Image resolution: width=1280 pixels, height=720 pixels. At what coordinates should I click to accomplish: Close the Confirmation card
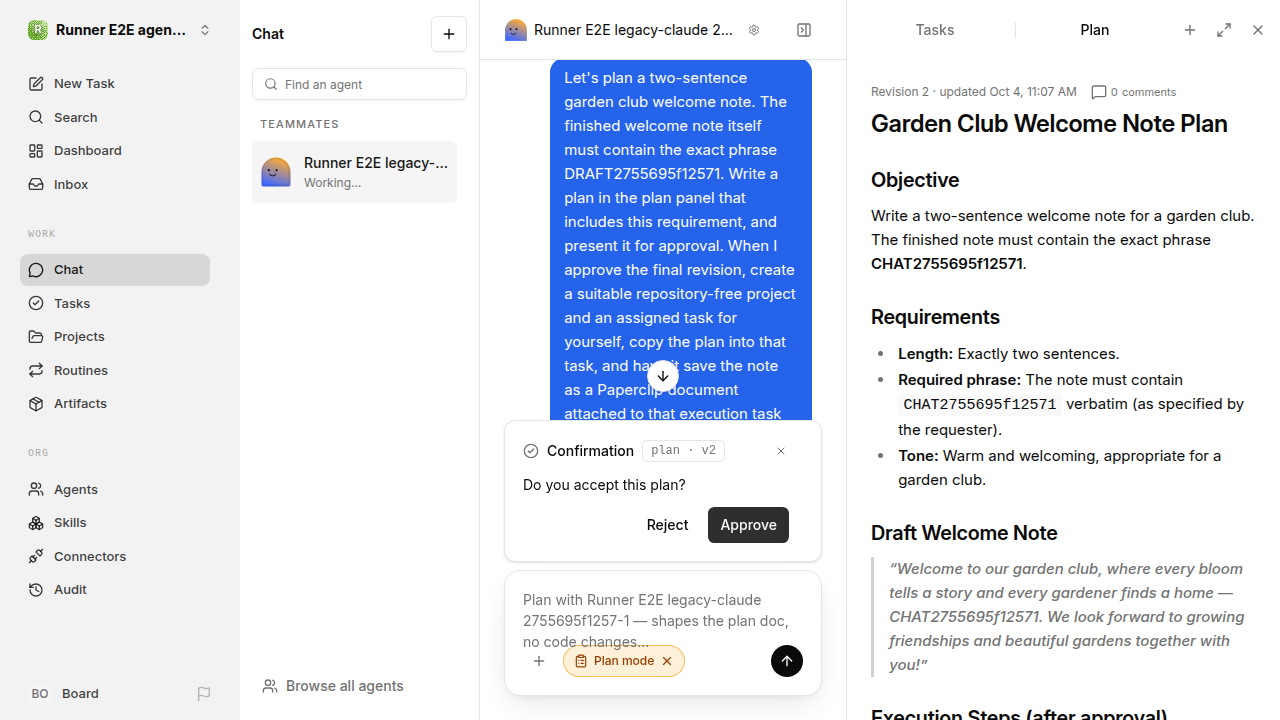click(x=781, y=451)
